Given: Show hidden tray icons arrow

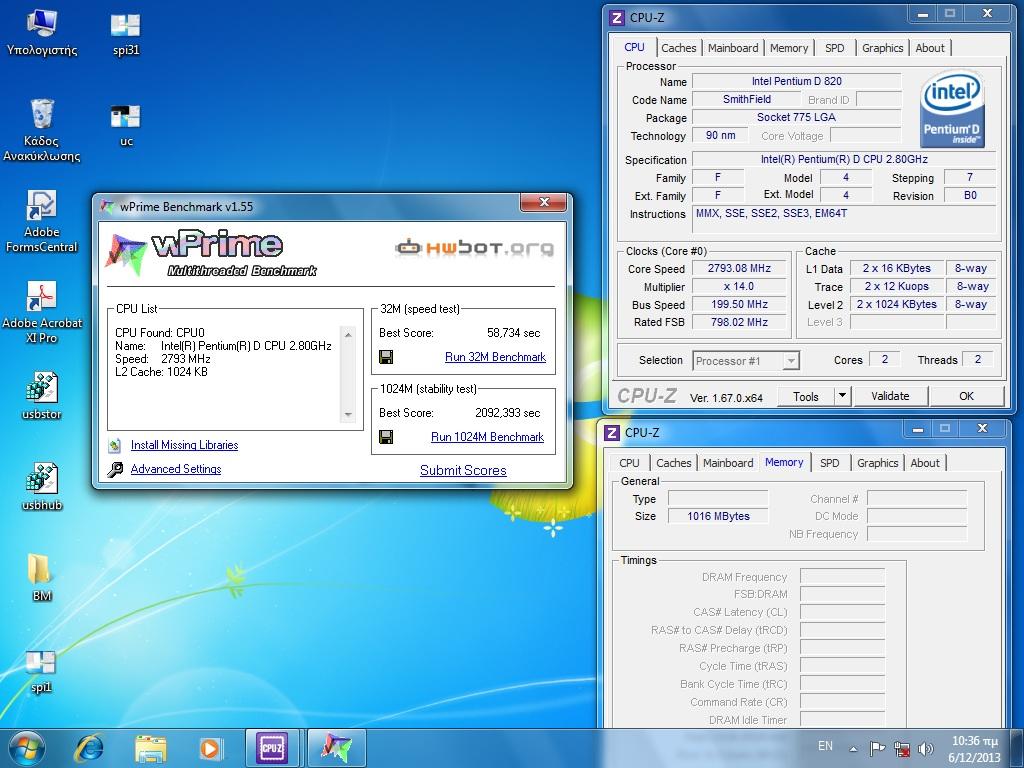Looking at the screenshot, I should (x=853, y=748).
